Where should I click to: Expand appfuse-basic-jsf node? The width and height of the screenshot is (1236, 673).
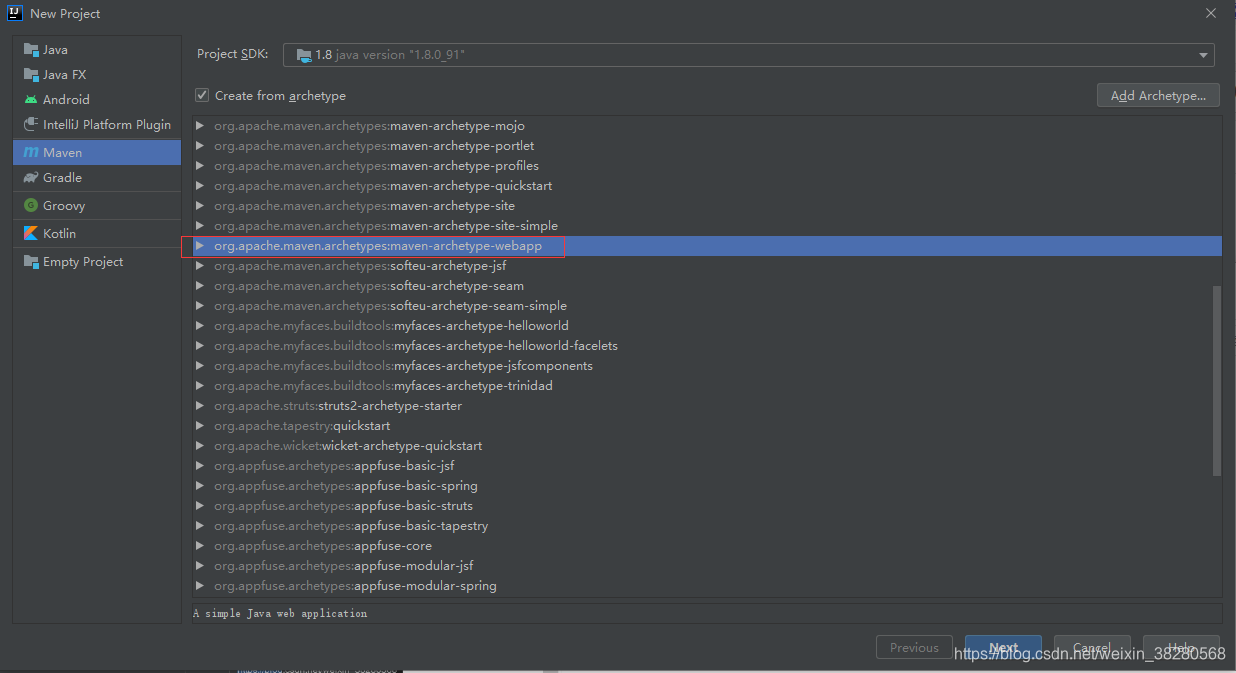tap(200, 465)
